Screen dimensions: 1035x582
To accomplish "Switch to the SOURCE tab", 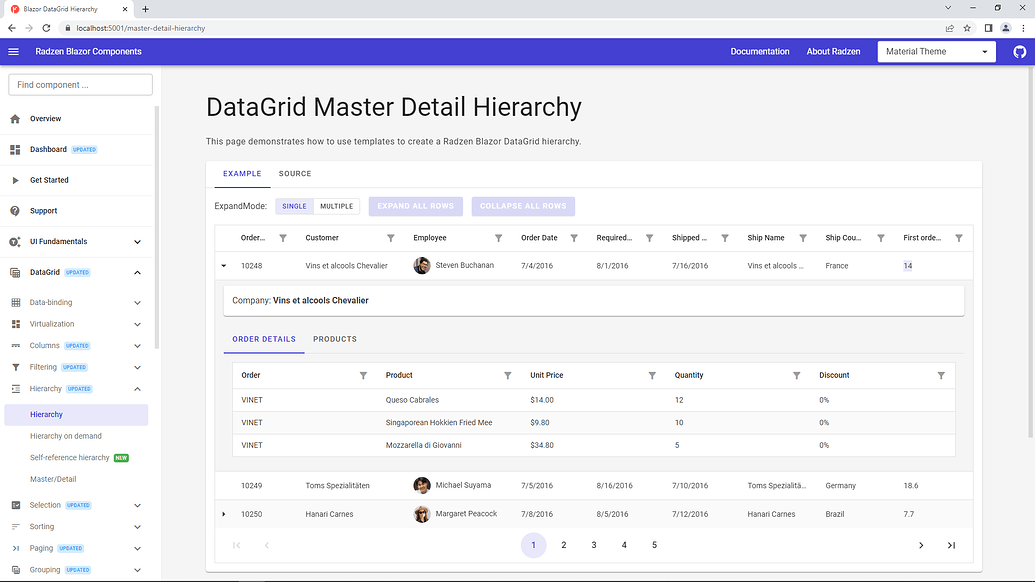I will [295, 173].
